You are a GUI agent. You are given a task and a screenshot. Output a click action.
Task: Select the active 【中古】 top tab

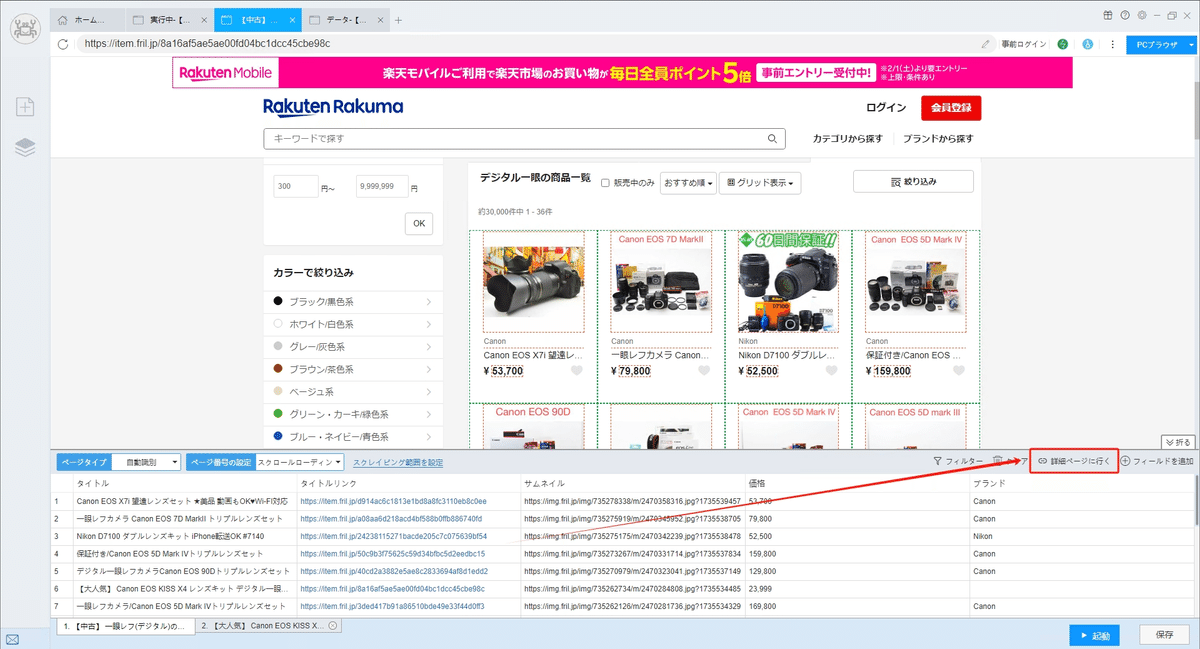(x=256, y=20)
